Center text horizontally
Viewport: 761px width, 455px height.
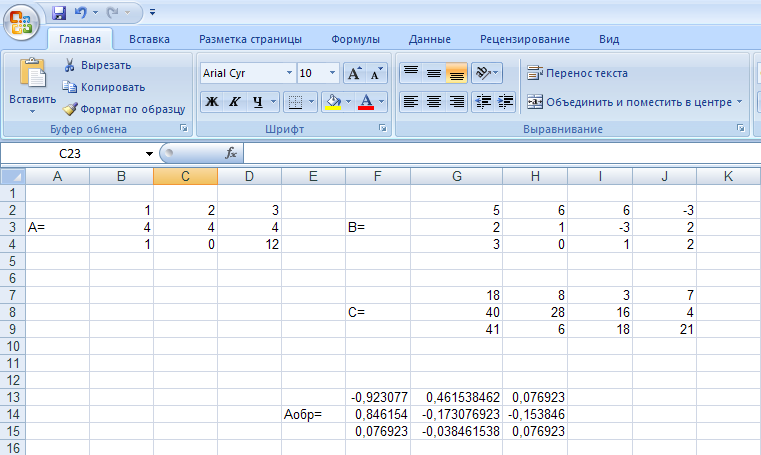[x=434, y=102]
